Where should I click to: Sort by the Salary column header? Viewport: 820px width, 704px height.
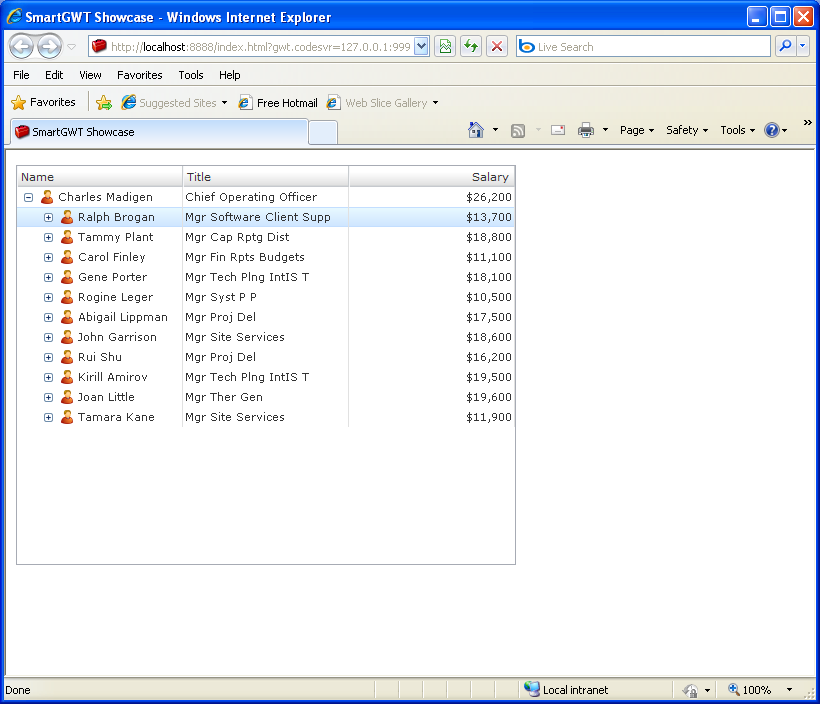pyautogui.click(x=431, y=177)
